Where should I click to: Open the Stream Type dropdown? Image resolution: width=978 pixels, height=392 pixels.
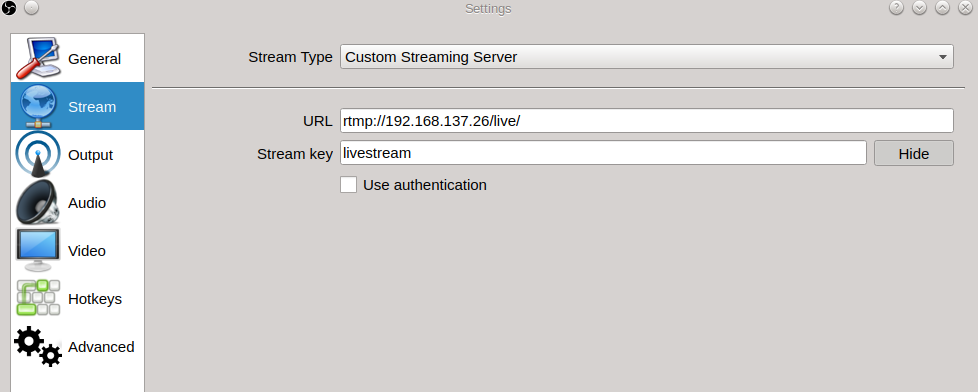[647, 57]
